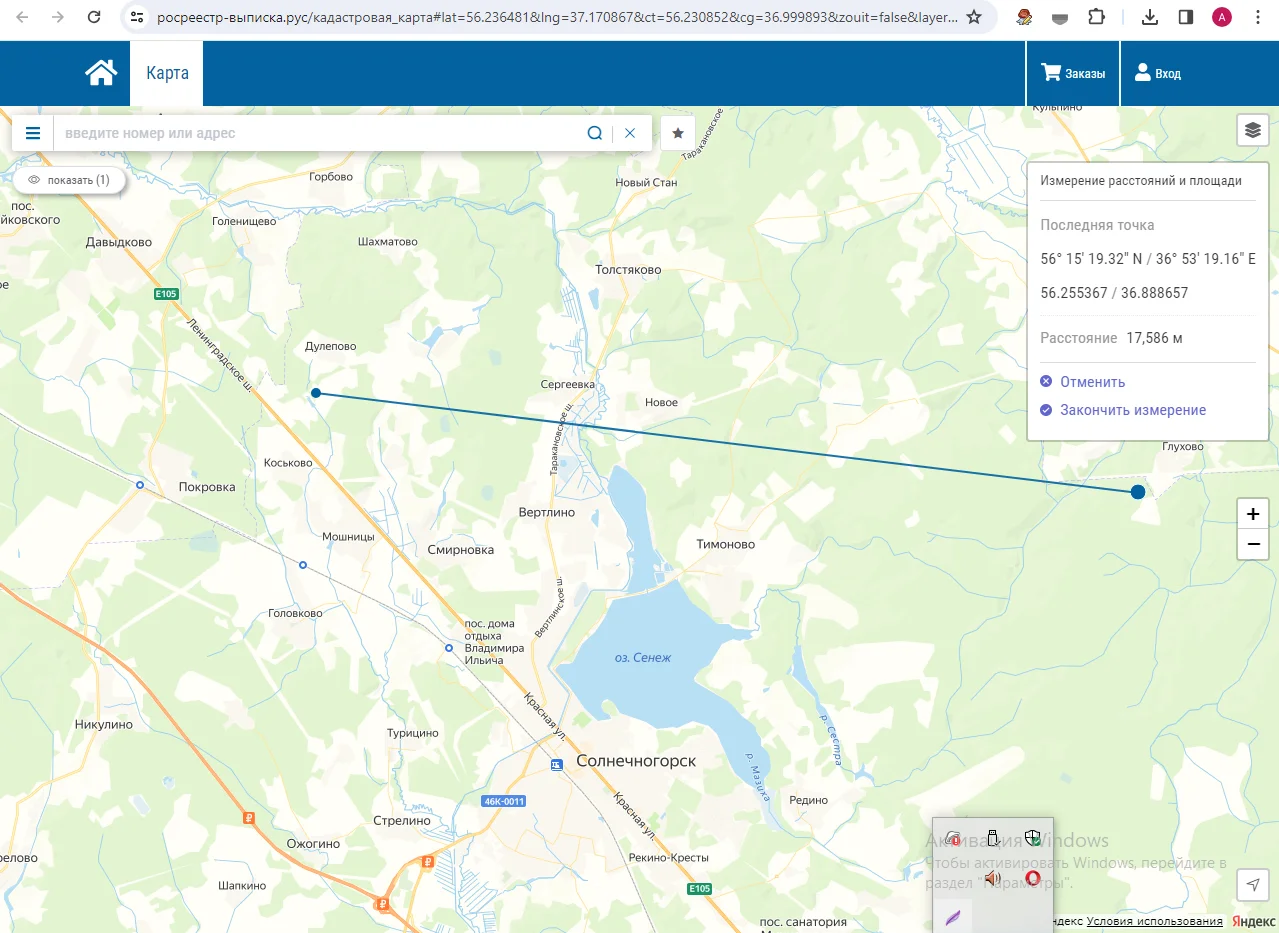Open the Яндекс logo link
Viewport: 1279px width, 933px height.
coord(1253,921)
